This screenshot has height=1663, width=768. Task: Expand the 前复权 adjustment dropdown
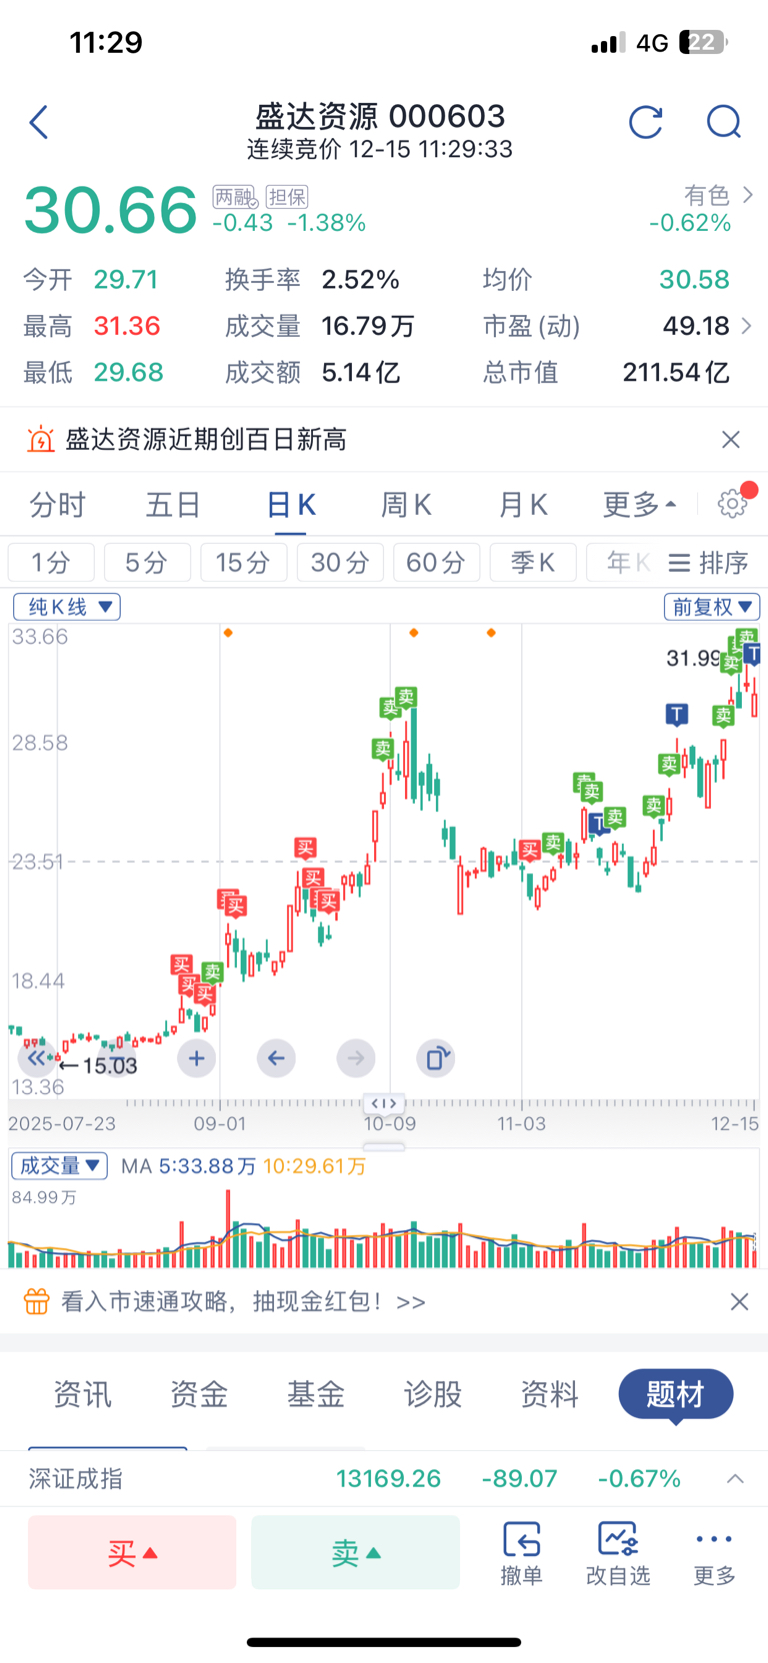711,607
